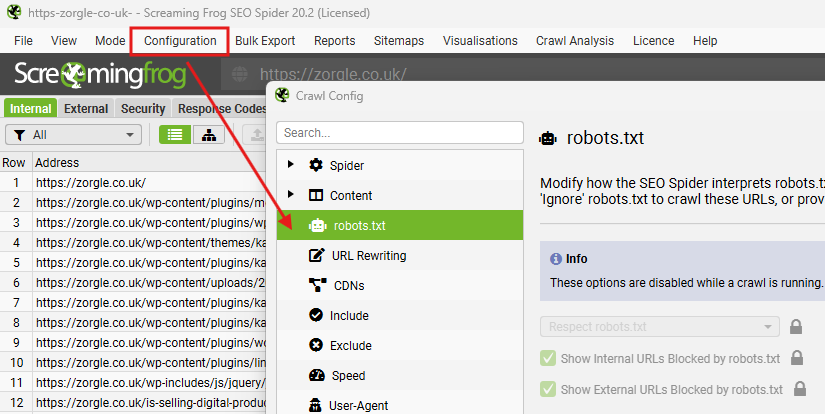Switch to the Response Codes tab
Image resolution: width=825 pixels, height=414 pixels.
point(220,108)
